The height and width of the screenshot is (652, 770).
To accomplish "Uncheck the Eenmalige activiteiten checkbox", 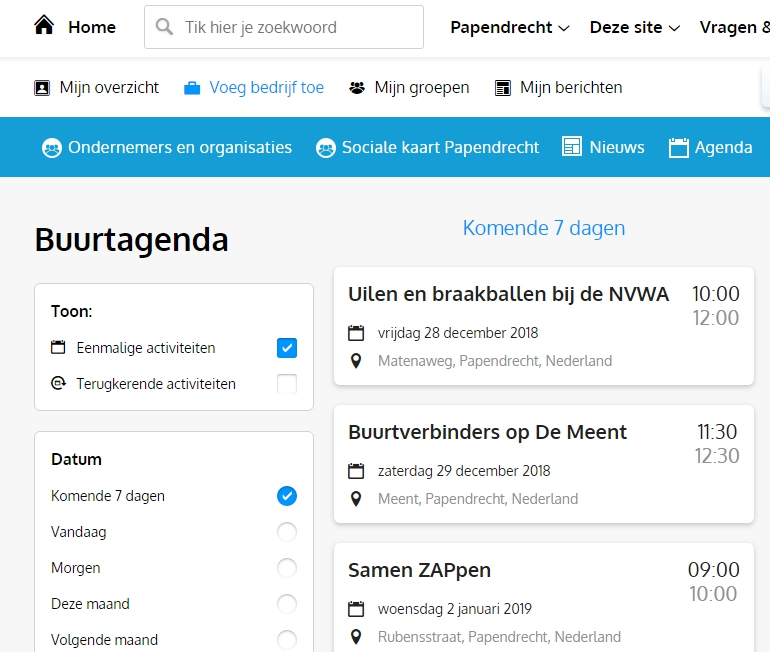I will [287, 348].
